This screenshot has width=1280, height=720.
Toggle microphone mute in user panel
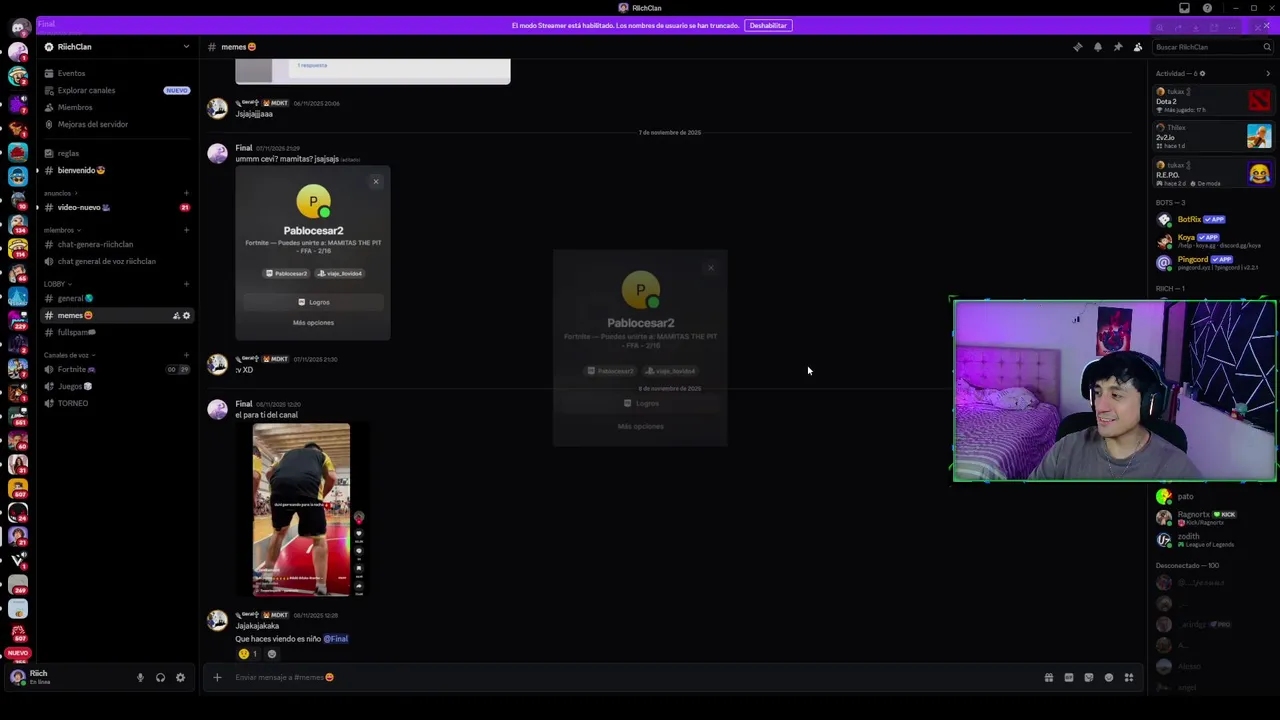coord(140,678)
